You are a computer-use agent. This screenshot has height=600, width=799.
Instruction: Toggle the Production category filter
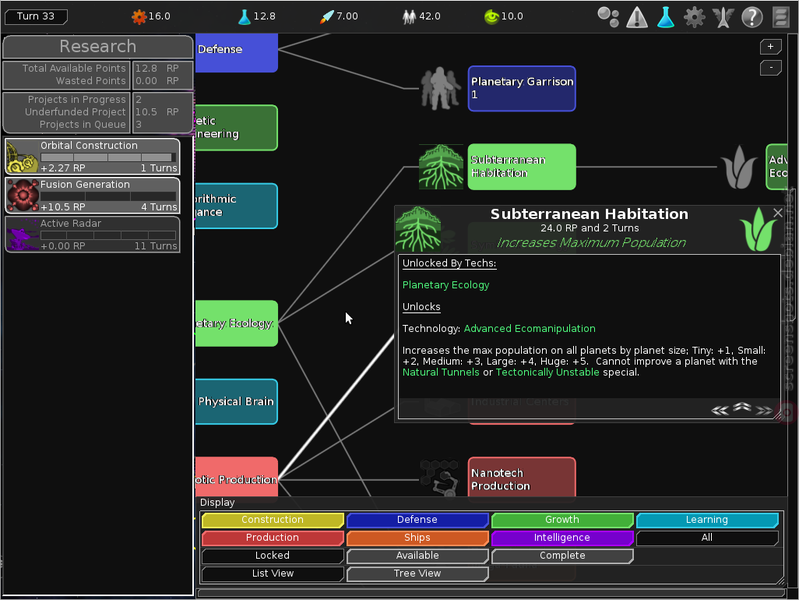[x=273, y=538]
